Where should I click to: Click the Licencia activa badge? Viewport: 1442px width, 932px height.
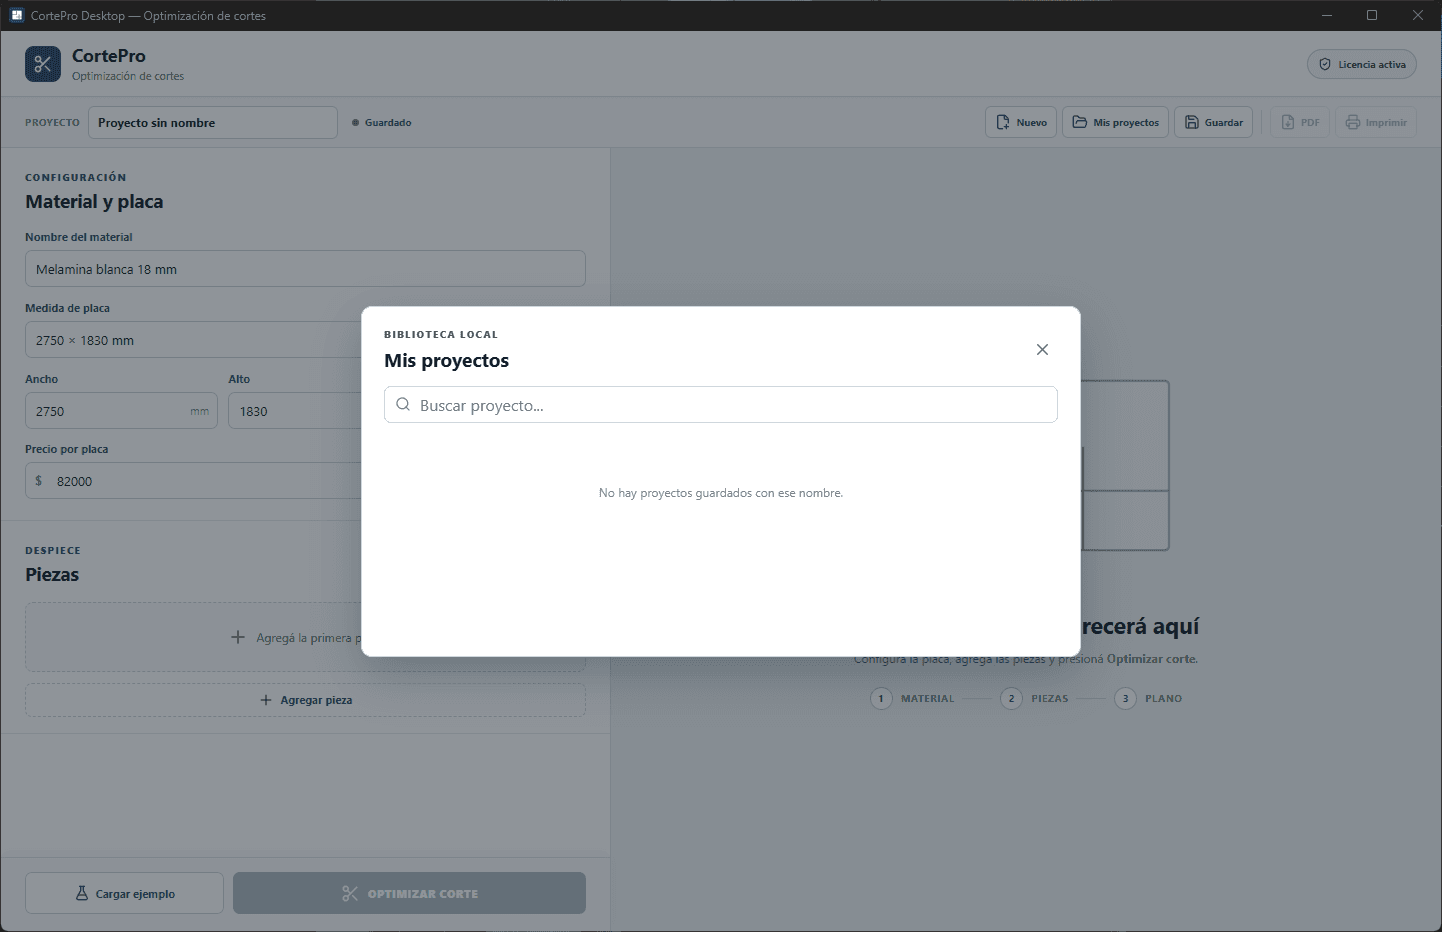[x=1362, y=64]
